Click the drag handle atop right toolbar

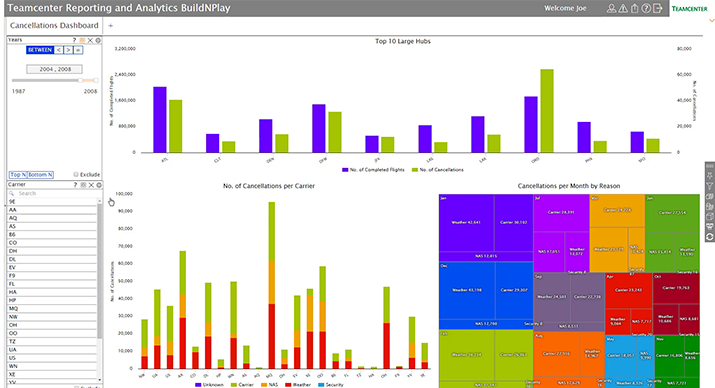[x=710, y=166]
